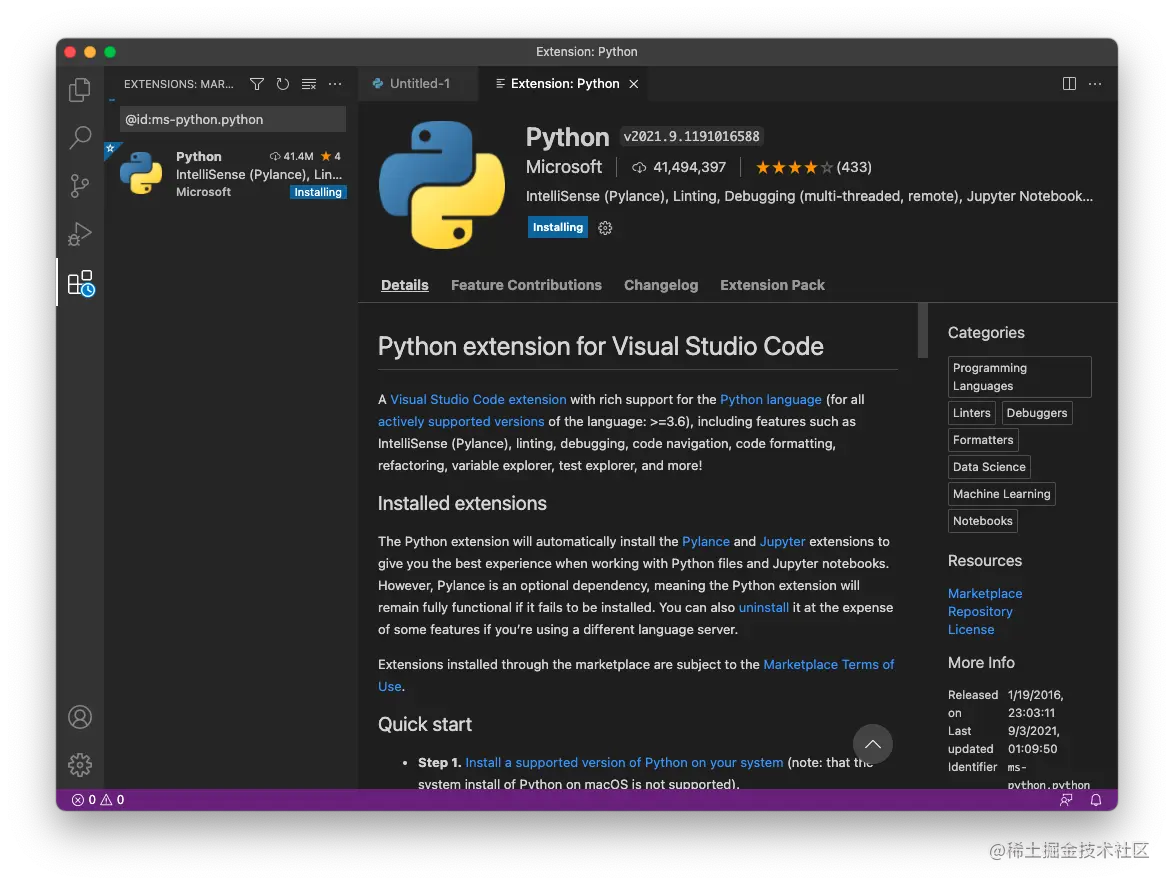
Task: Open Run and Debug view icon
Action: click(x=79, y=234)
